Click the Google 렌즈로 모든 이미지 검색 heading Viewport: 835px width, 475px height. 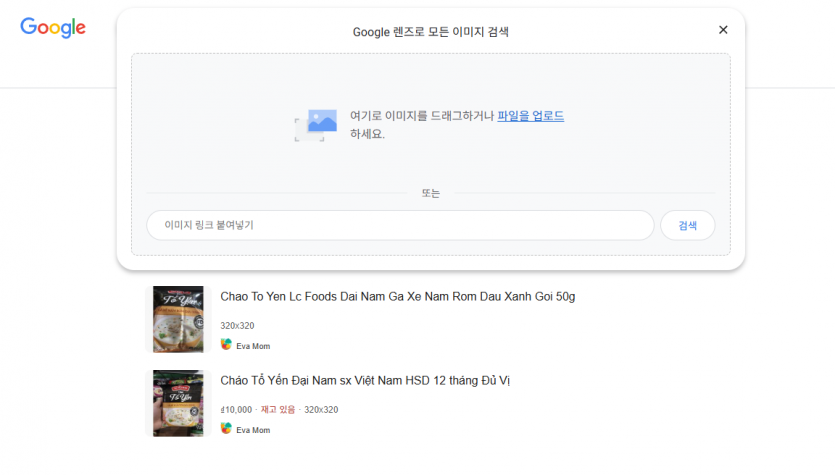pos(430,32)
